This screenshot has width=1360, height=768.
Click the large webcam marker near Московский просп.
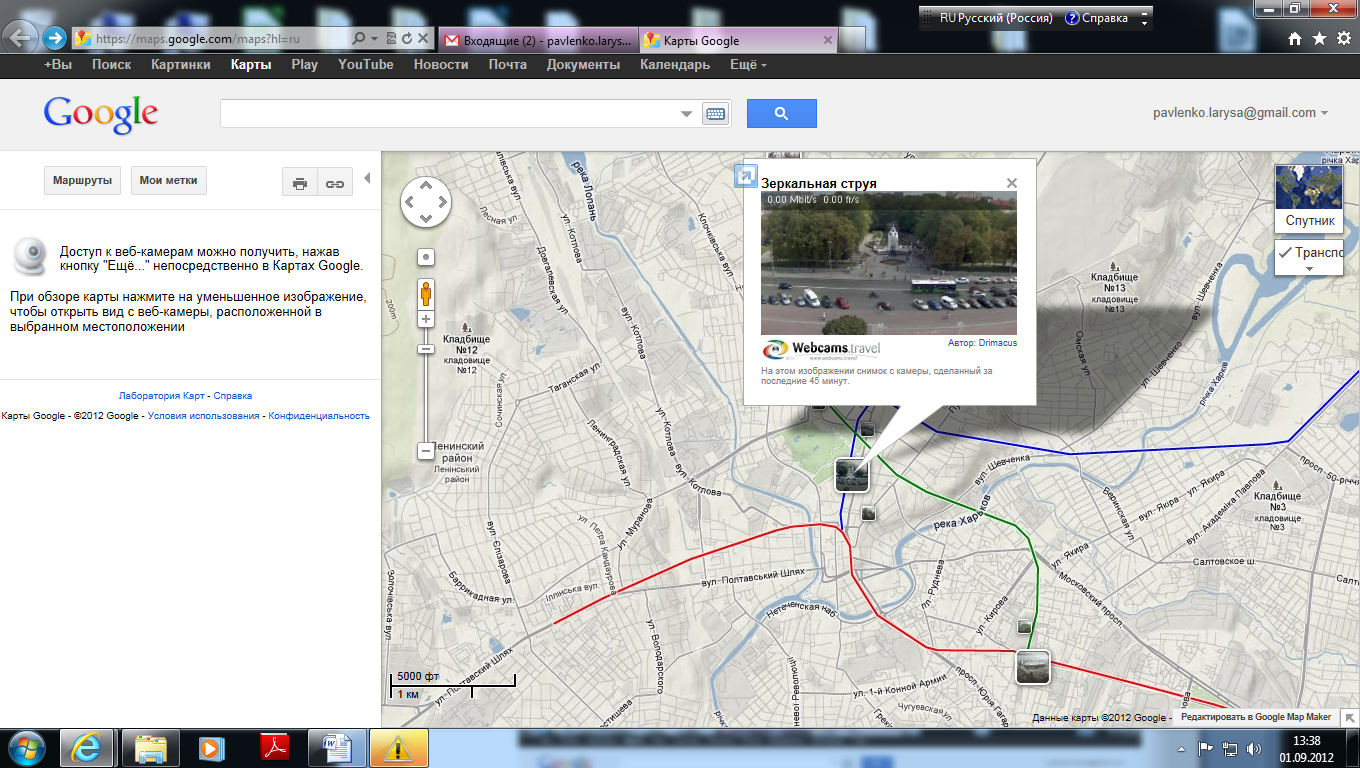1033,666
